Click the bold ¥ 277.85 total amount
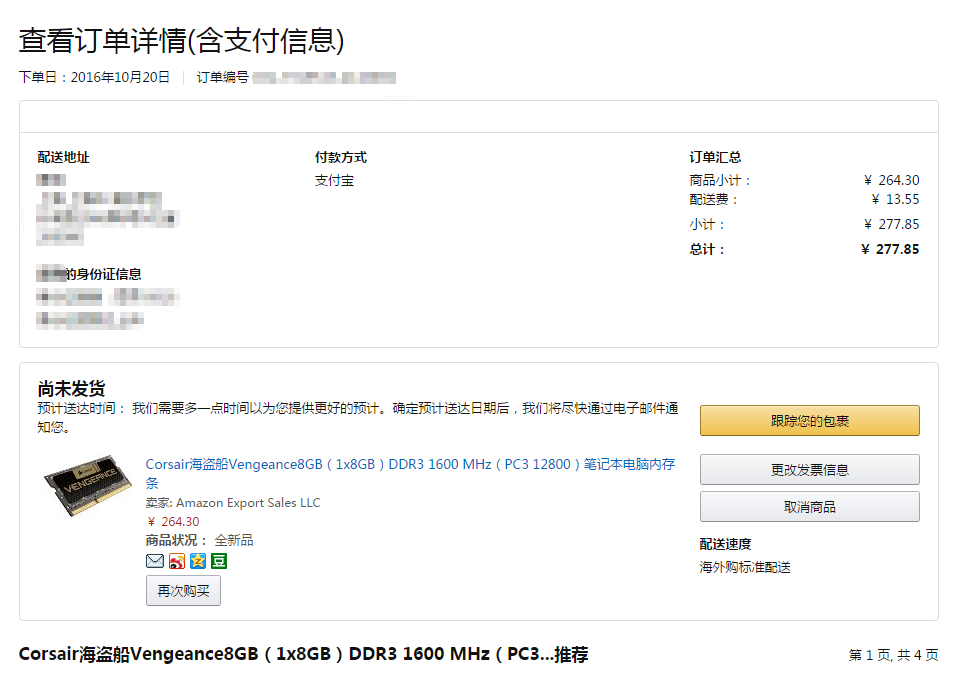 [x=890, y=250]
